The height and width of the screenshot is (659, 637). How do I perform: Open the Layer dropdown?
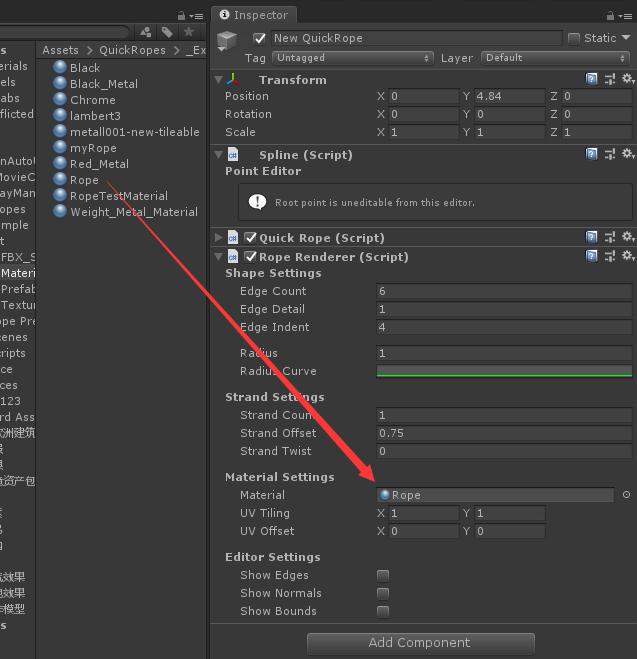click(x=555, y=58)
